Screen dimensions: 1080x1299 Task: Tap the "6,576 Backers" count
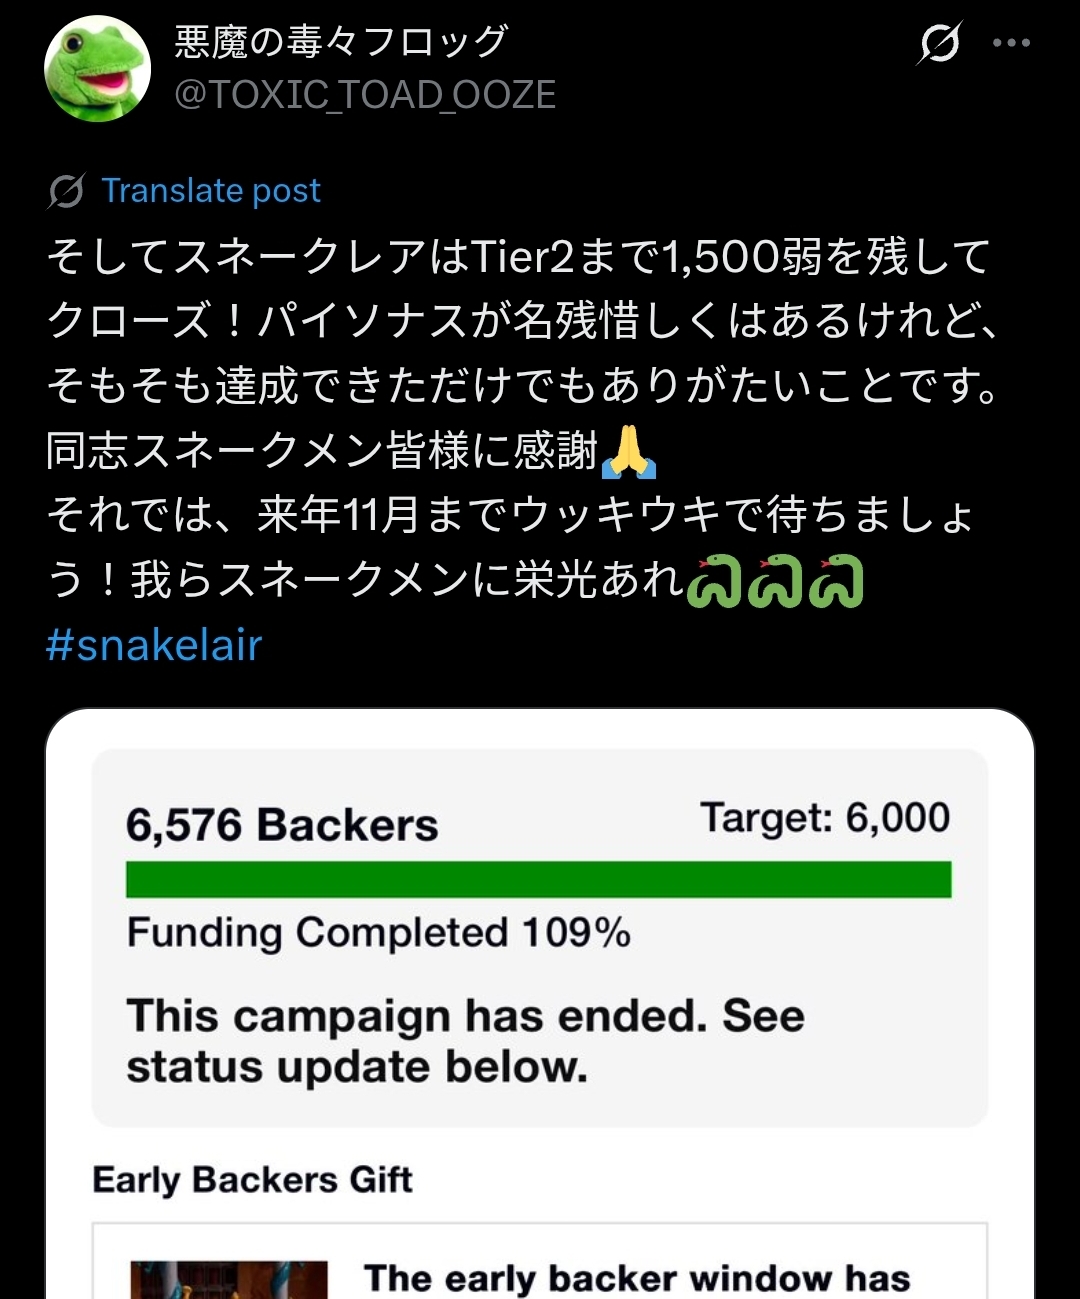coord(282,826)
